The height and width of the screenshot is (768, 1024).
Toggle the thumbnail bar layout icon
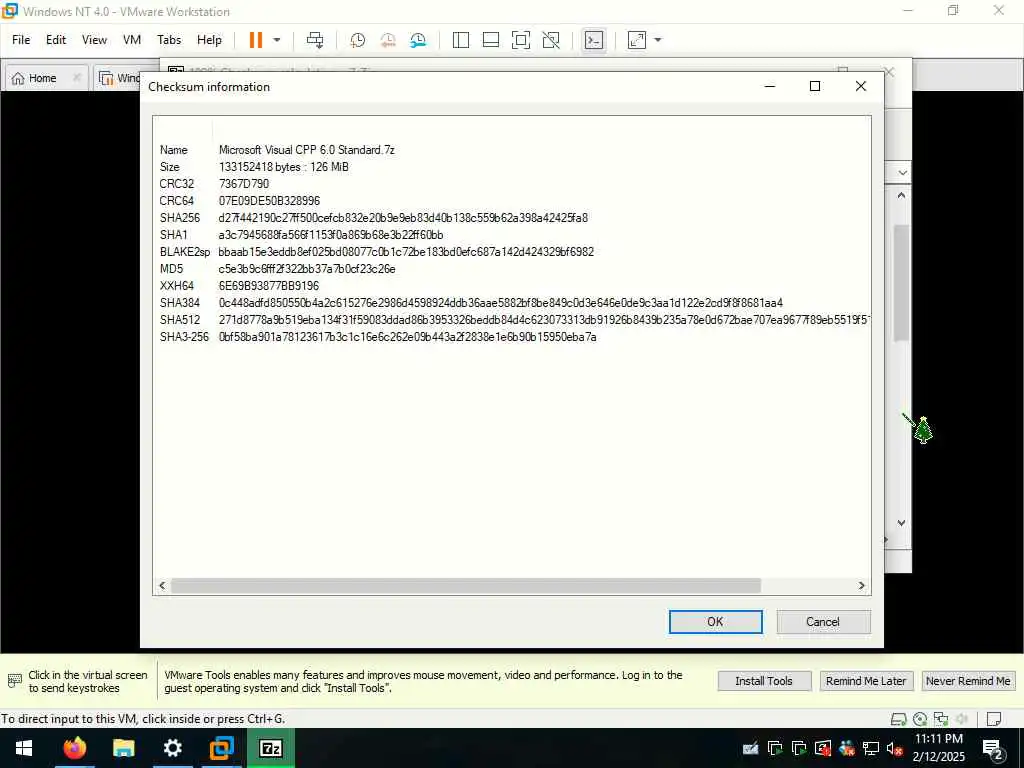pos(490,40)
